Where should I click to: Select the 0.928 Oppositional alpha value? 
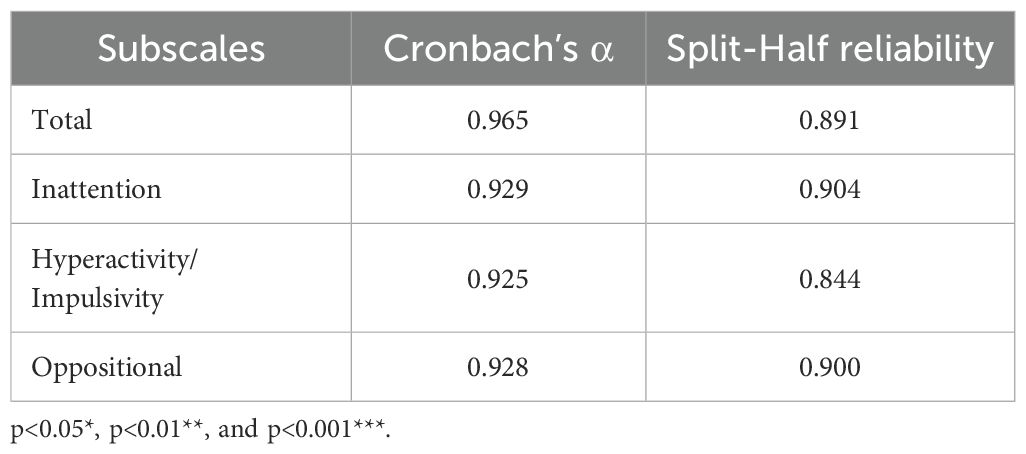pyautogui.click(x=496, y=367)
